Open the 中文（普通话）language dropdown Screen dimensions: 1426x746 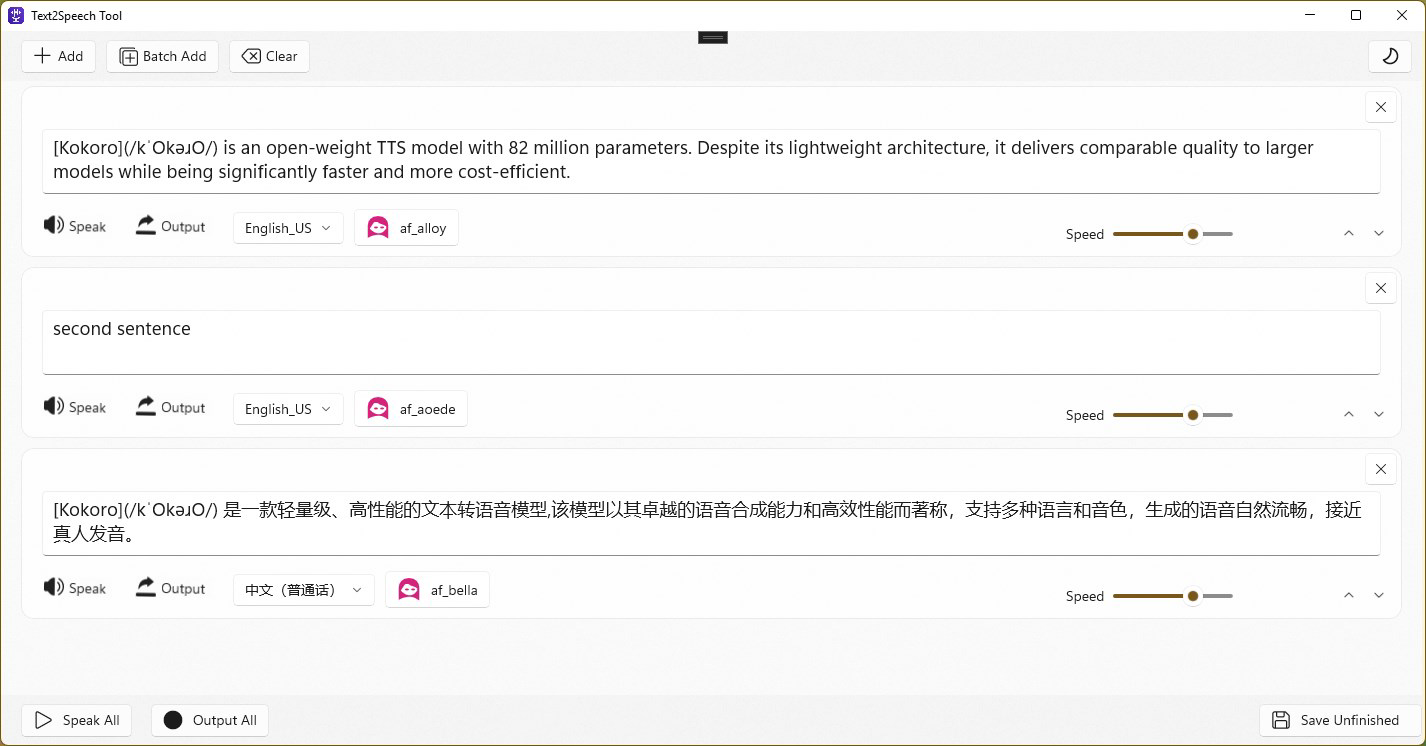pos(303,590)
